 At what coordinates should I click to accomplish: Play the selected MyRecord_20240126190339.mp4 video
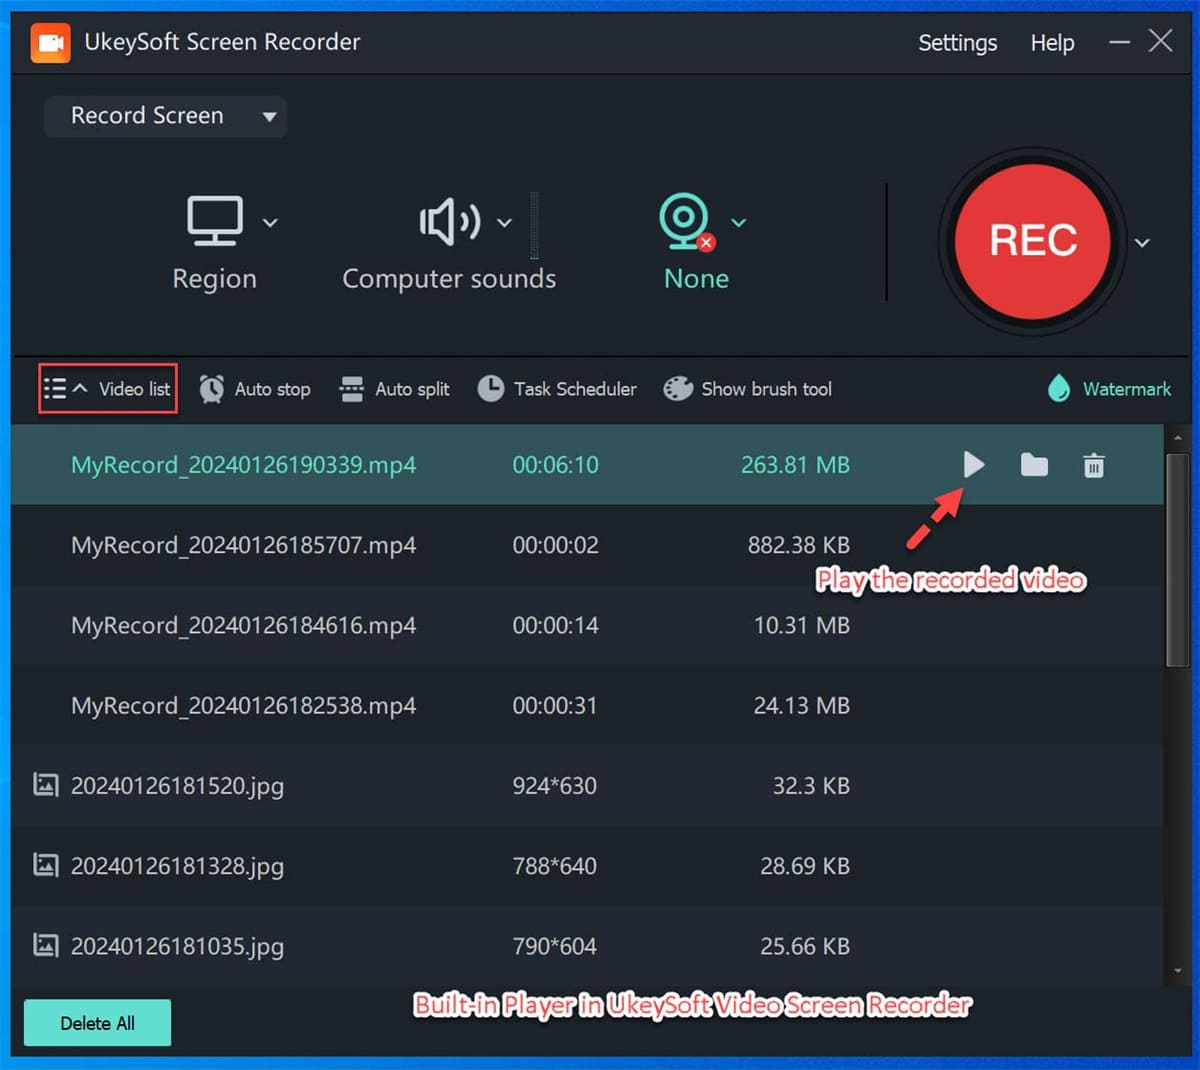[x=973, y=465]
